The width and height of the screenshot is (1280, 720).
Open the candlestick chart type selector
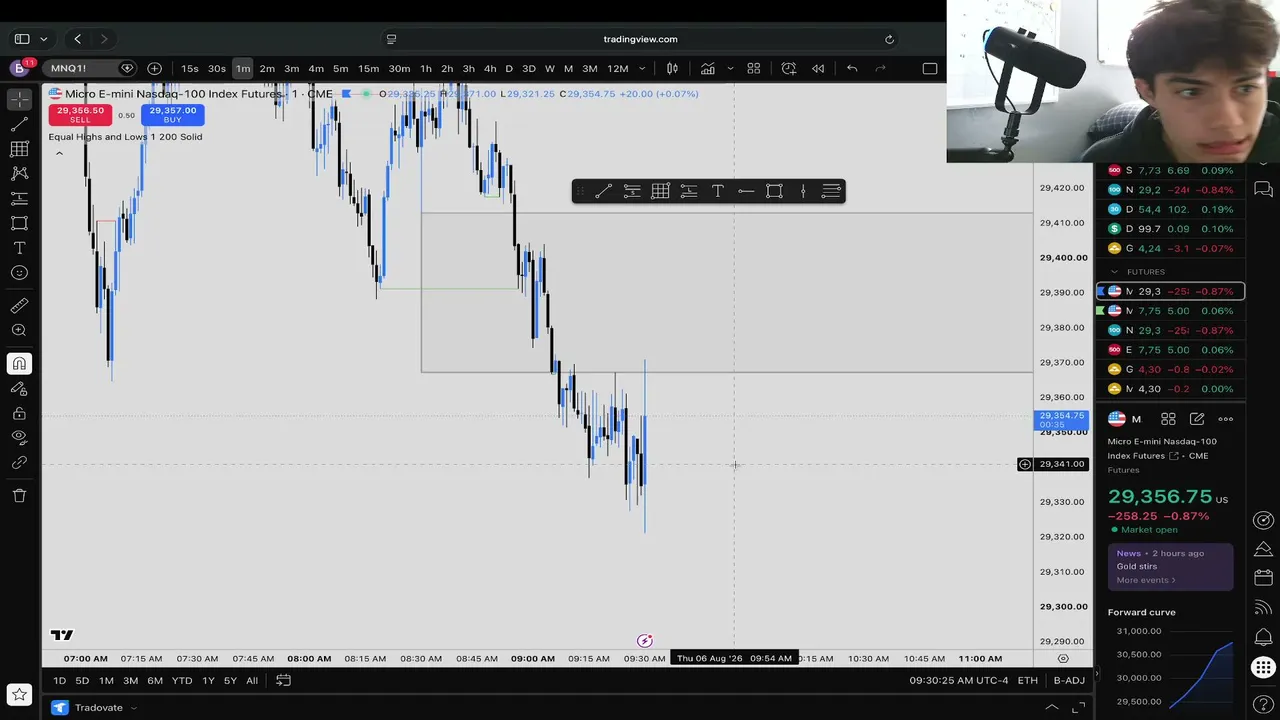672,68
